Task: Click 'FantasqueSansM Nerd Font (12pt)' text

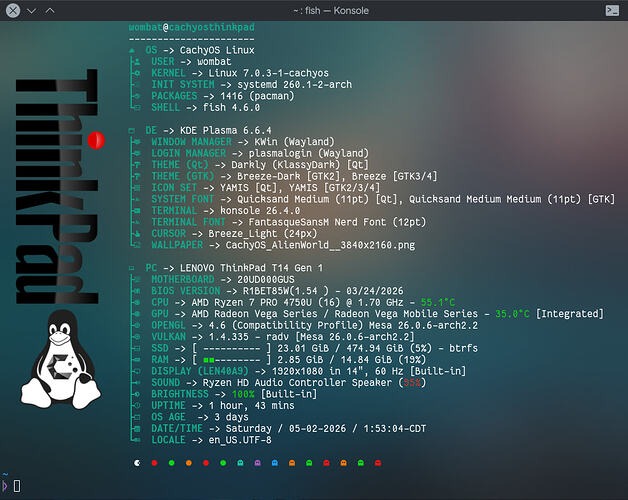Action: [x=337, y=222]
